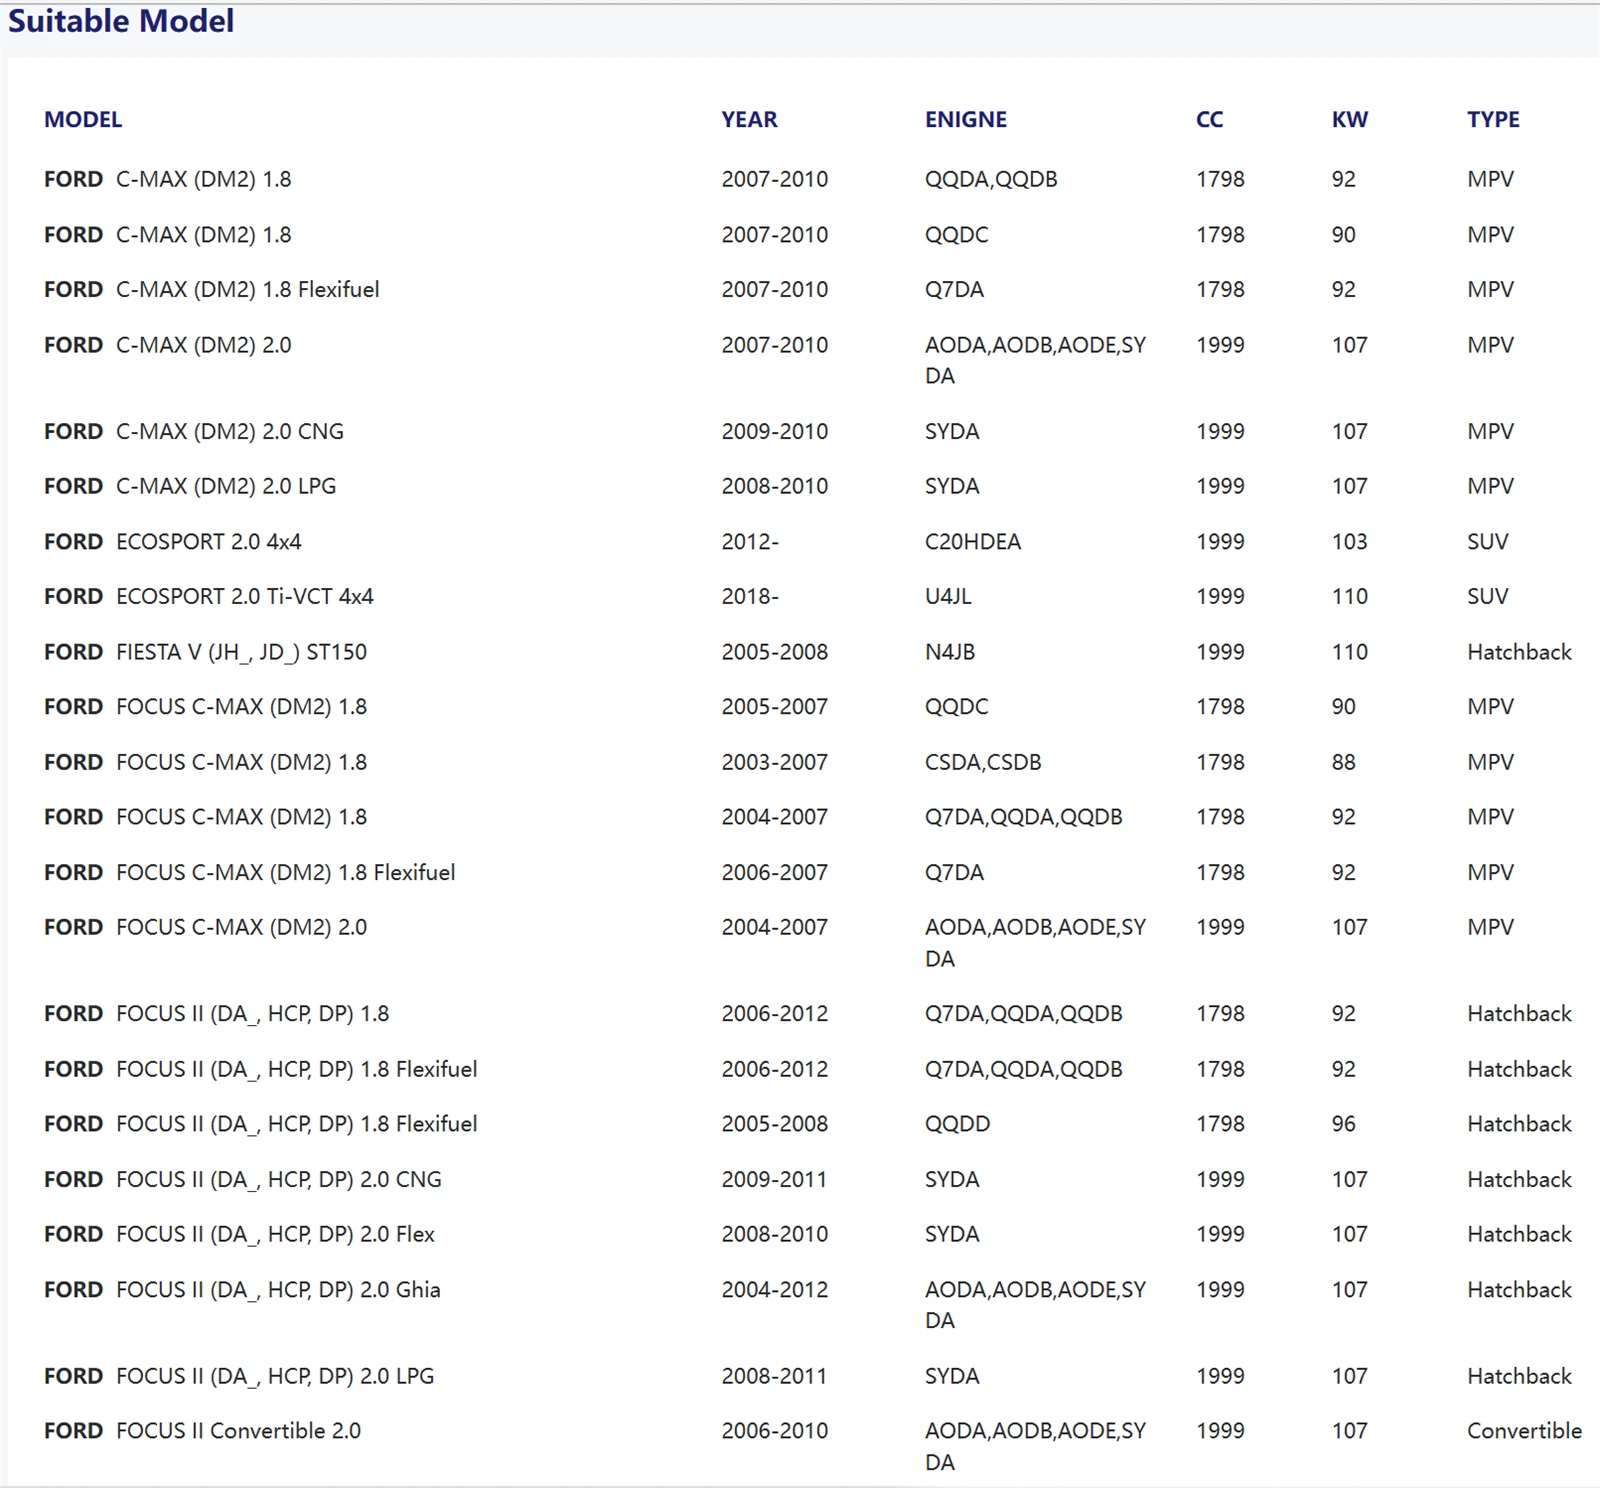The width and height of the screenshot is (1600, 1488).
Task: Click 'FIESTA V (JH_, JD_) ST150' model text
Action: click(x=242, y=652)
